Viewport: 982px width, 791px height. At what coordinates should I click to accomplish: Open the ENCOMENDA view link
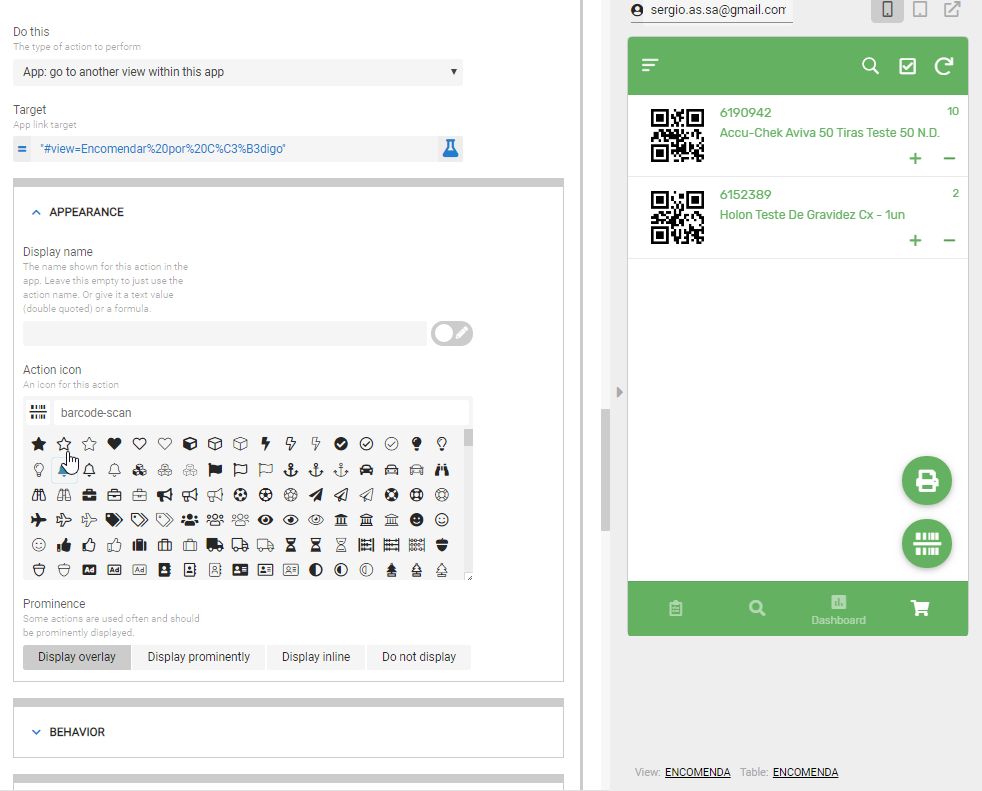coord(698,772)
